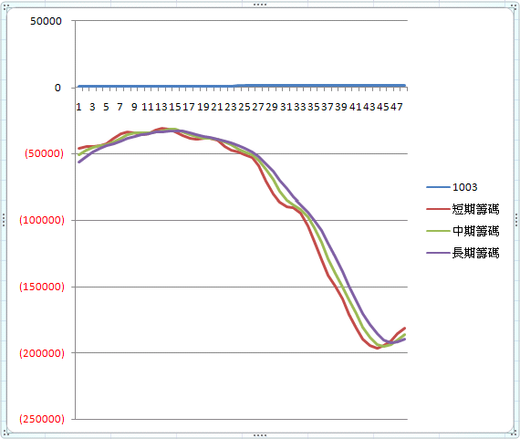Select the red (250000) axis label
520x439 pixels.
tap(42, 419)
